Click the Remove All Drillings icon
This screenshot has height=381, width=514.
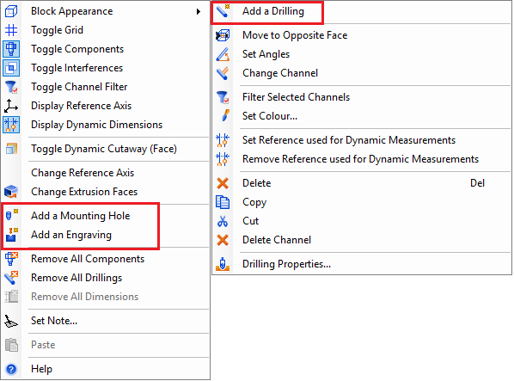coord(11,278)
